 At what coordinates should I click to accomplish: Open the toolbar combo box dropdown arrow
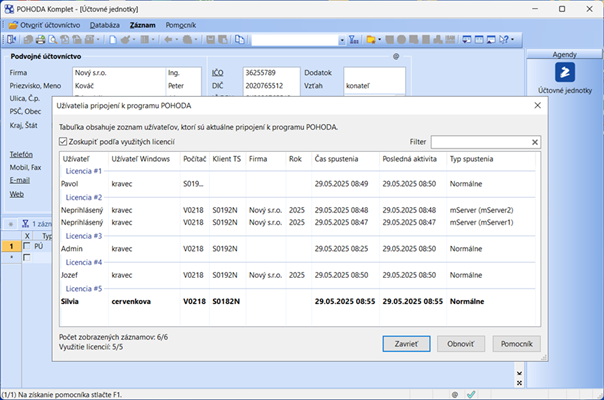342,40
